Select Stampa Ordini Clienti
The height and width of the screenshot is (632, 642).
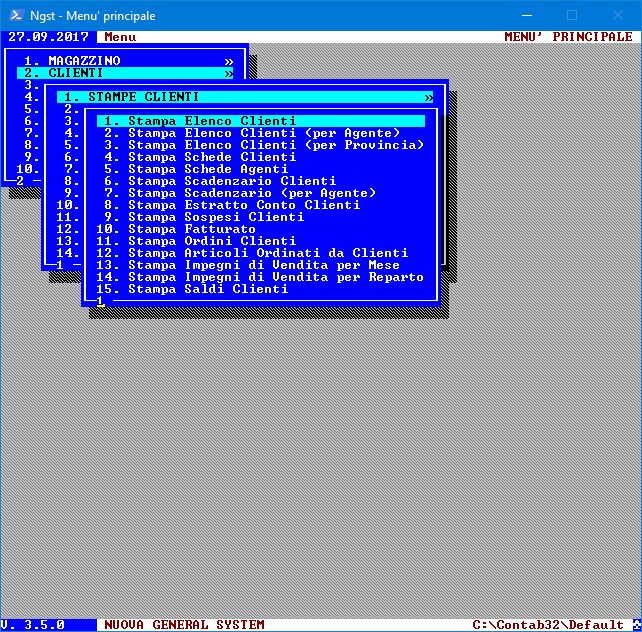210,241
